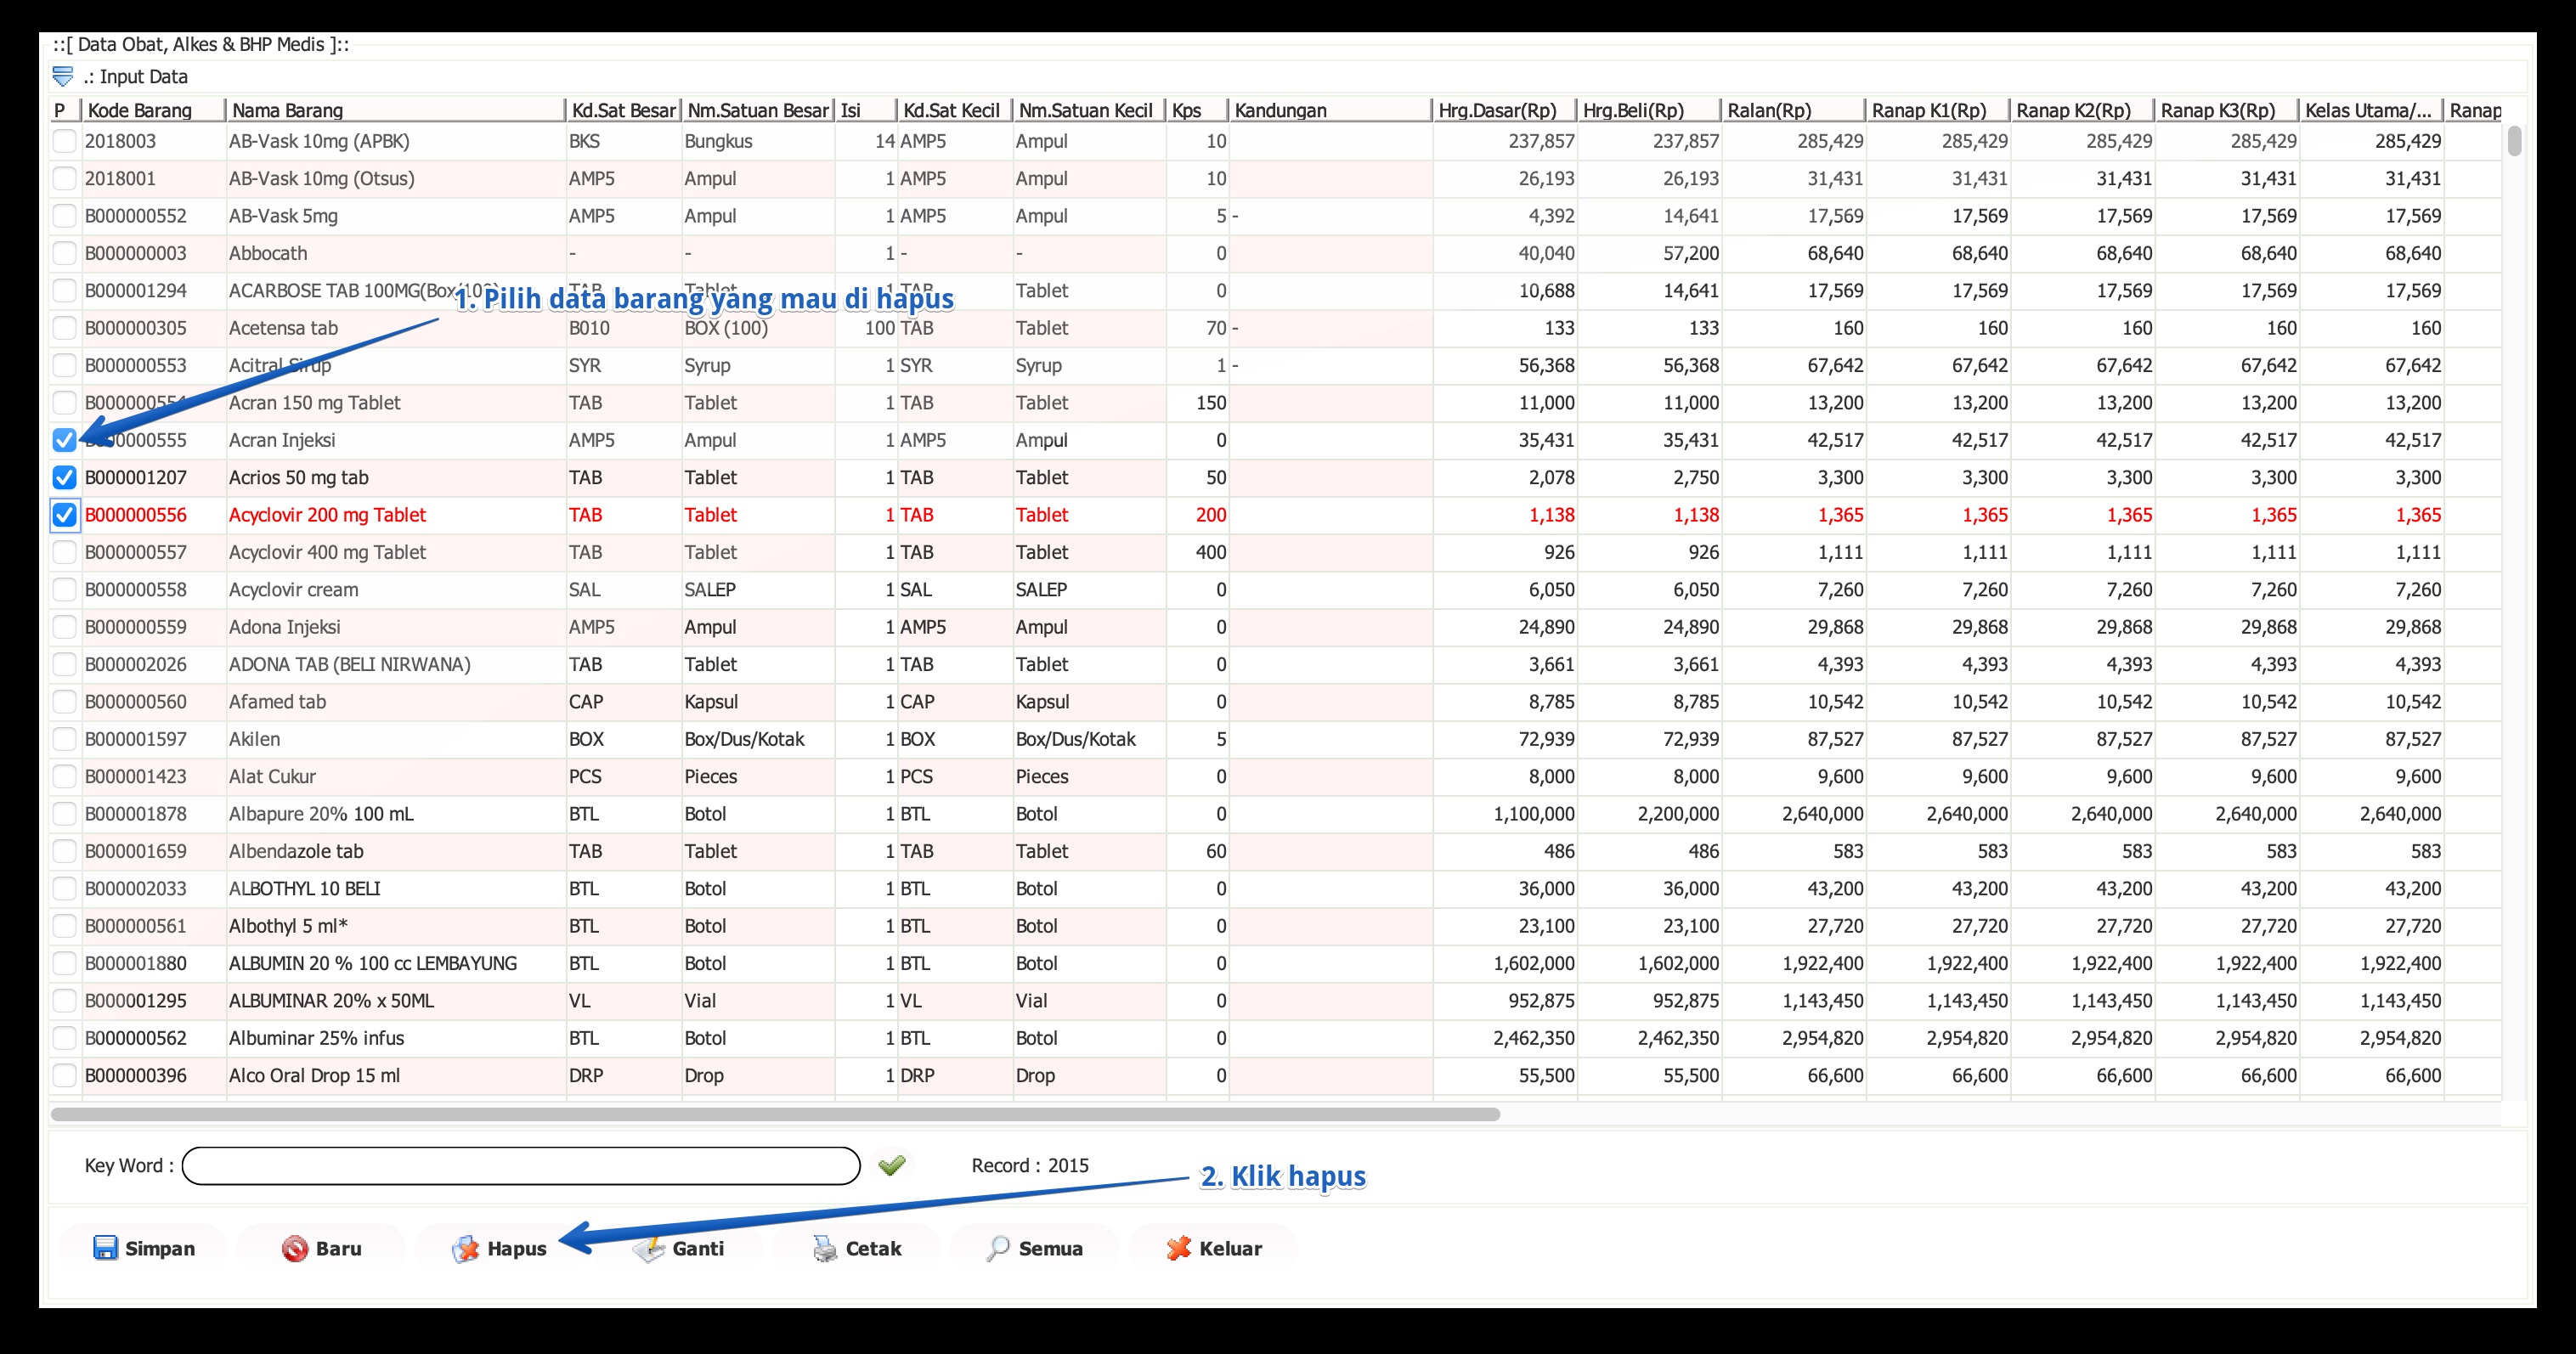Click the vertical scrollbar thumb
This screenshot has height=1354, width=2576.
click(x=2514, y=141)
